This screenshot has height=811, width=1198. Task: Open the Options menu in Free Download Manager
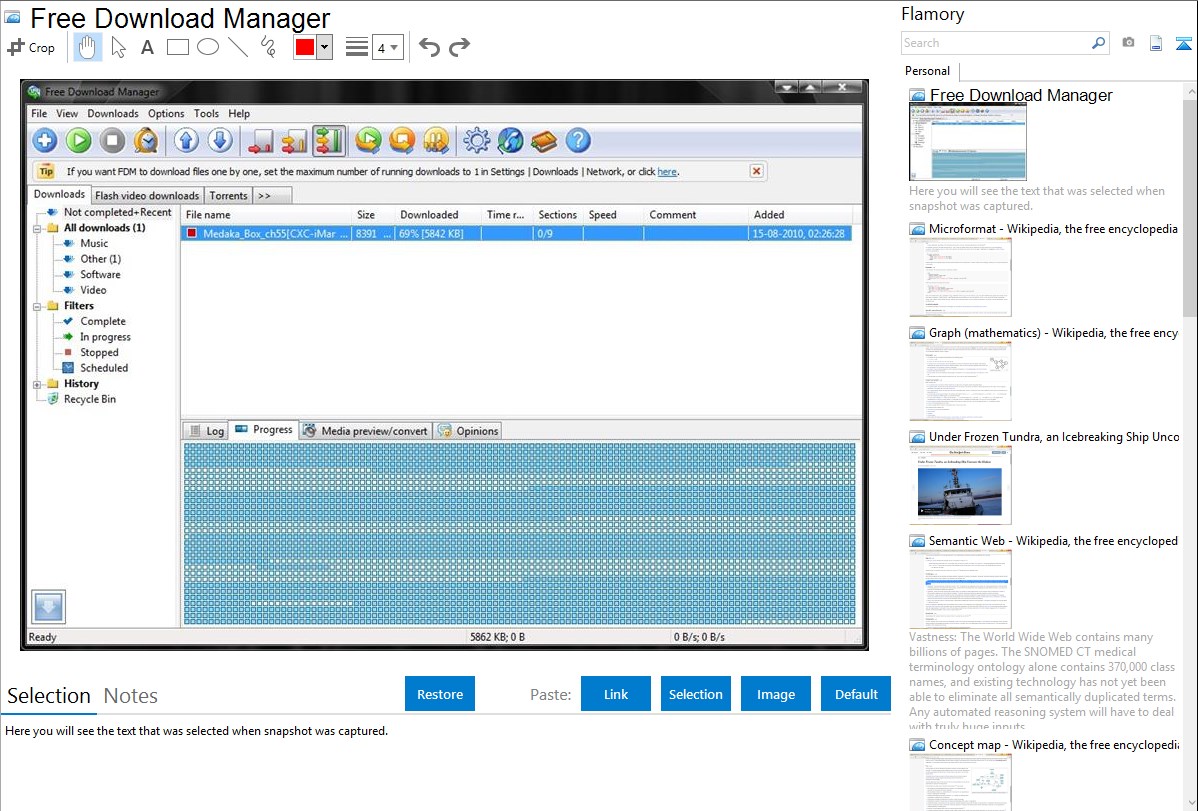[x=166, y=113]
